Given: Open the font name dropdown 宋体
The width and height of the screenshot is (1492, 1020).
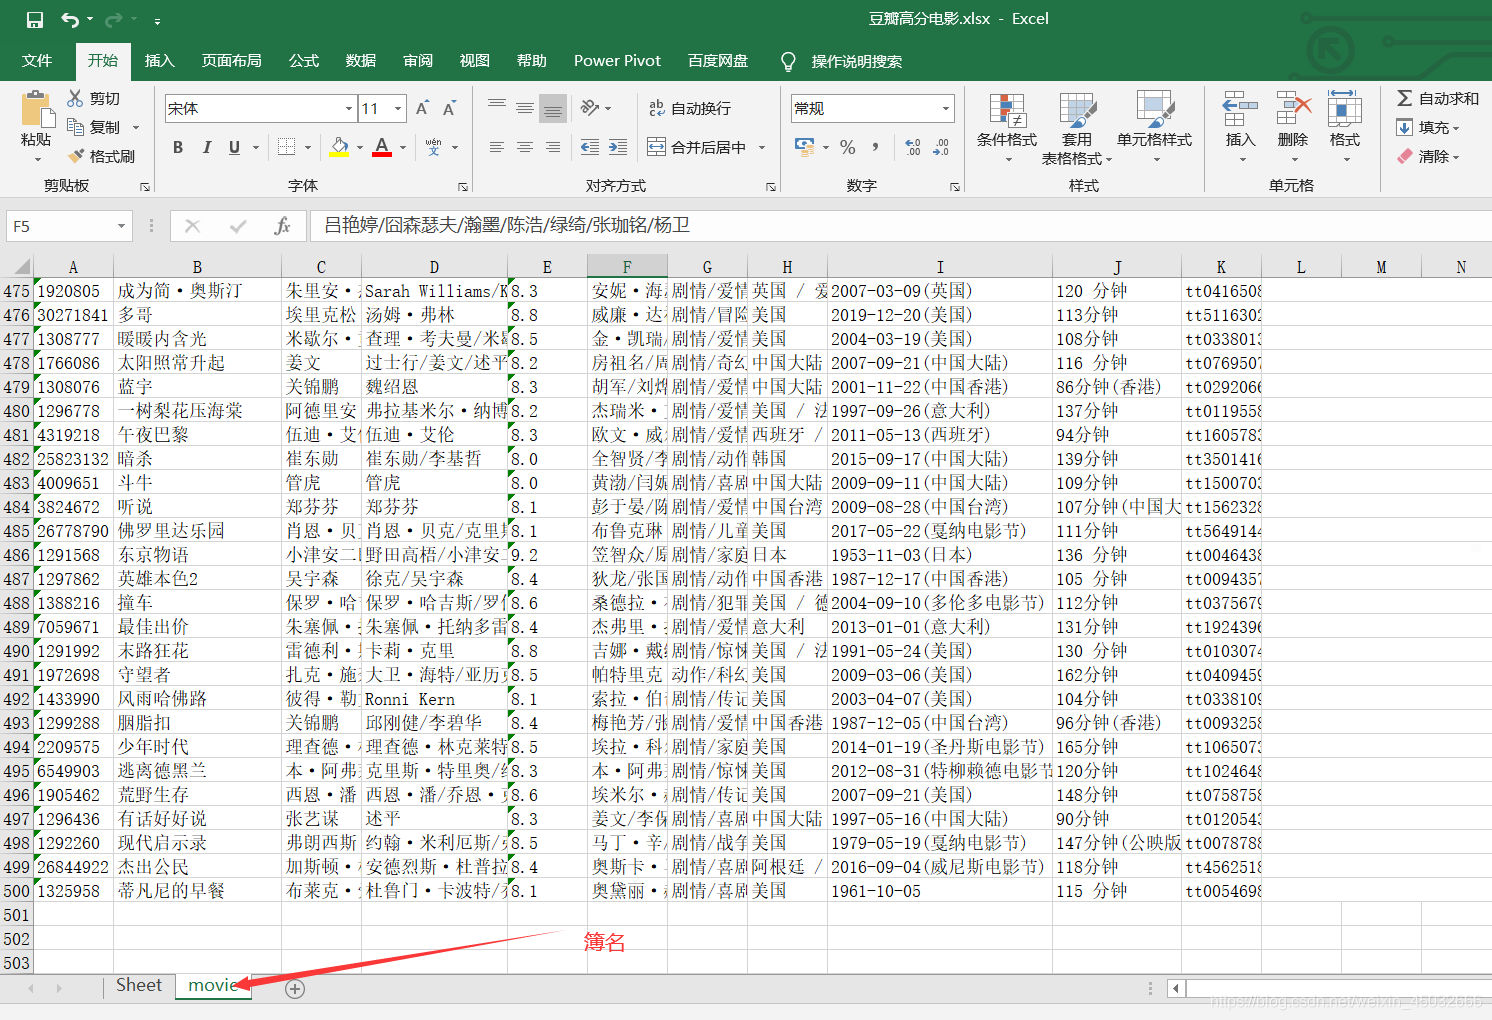Looking at the screenshot, I should click(349, 108).
